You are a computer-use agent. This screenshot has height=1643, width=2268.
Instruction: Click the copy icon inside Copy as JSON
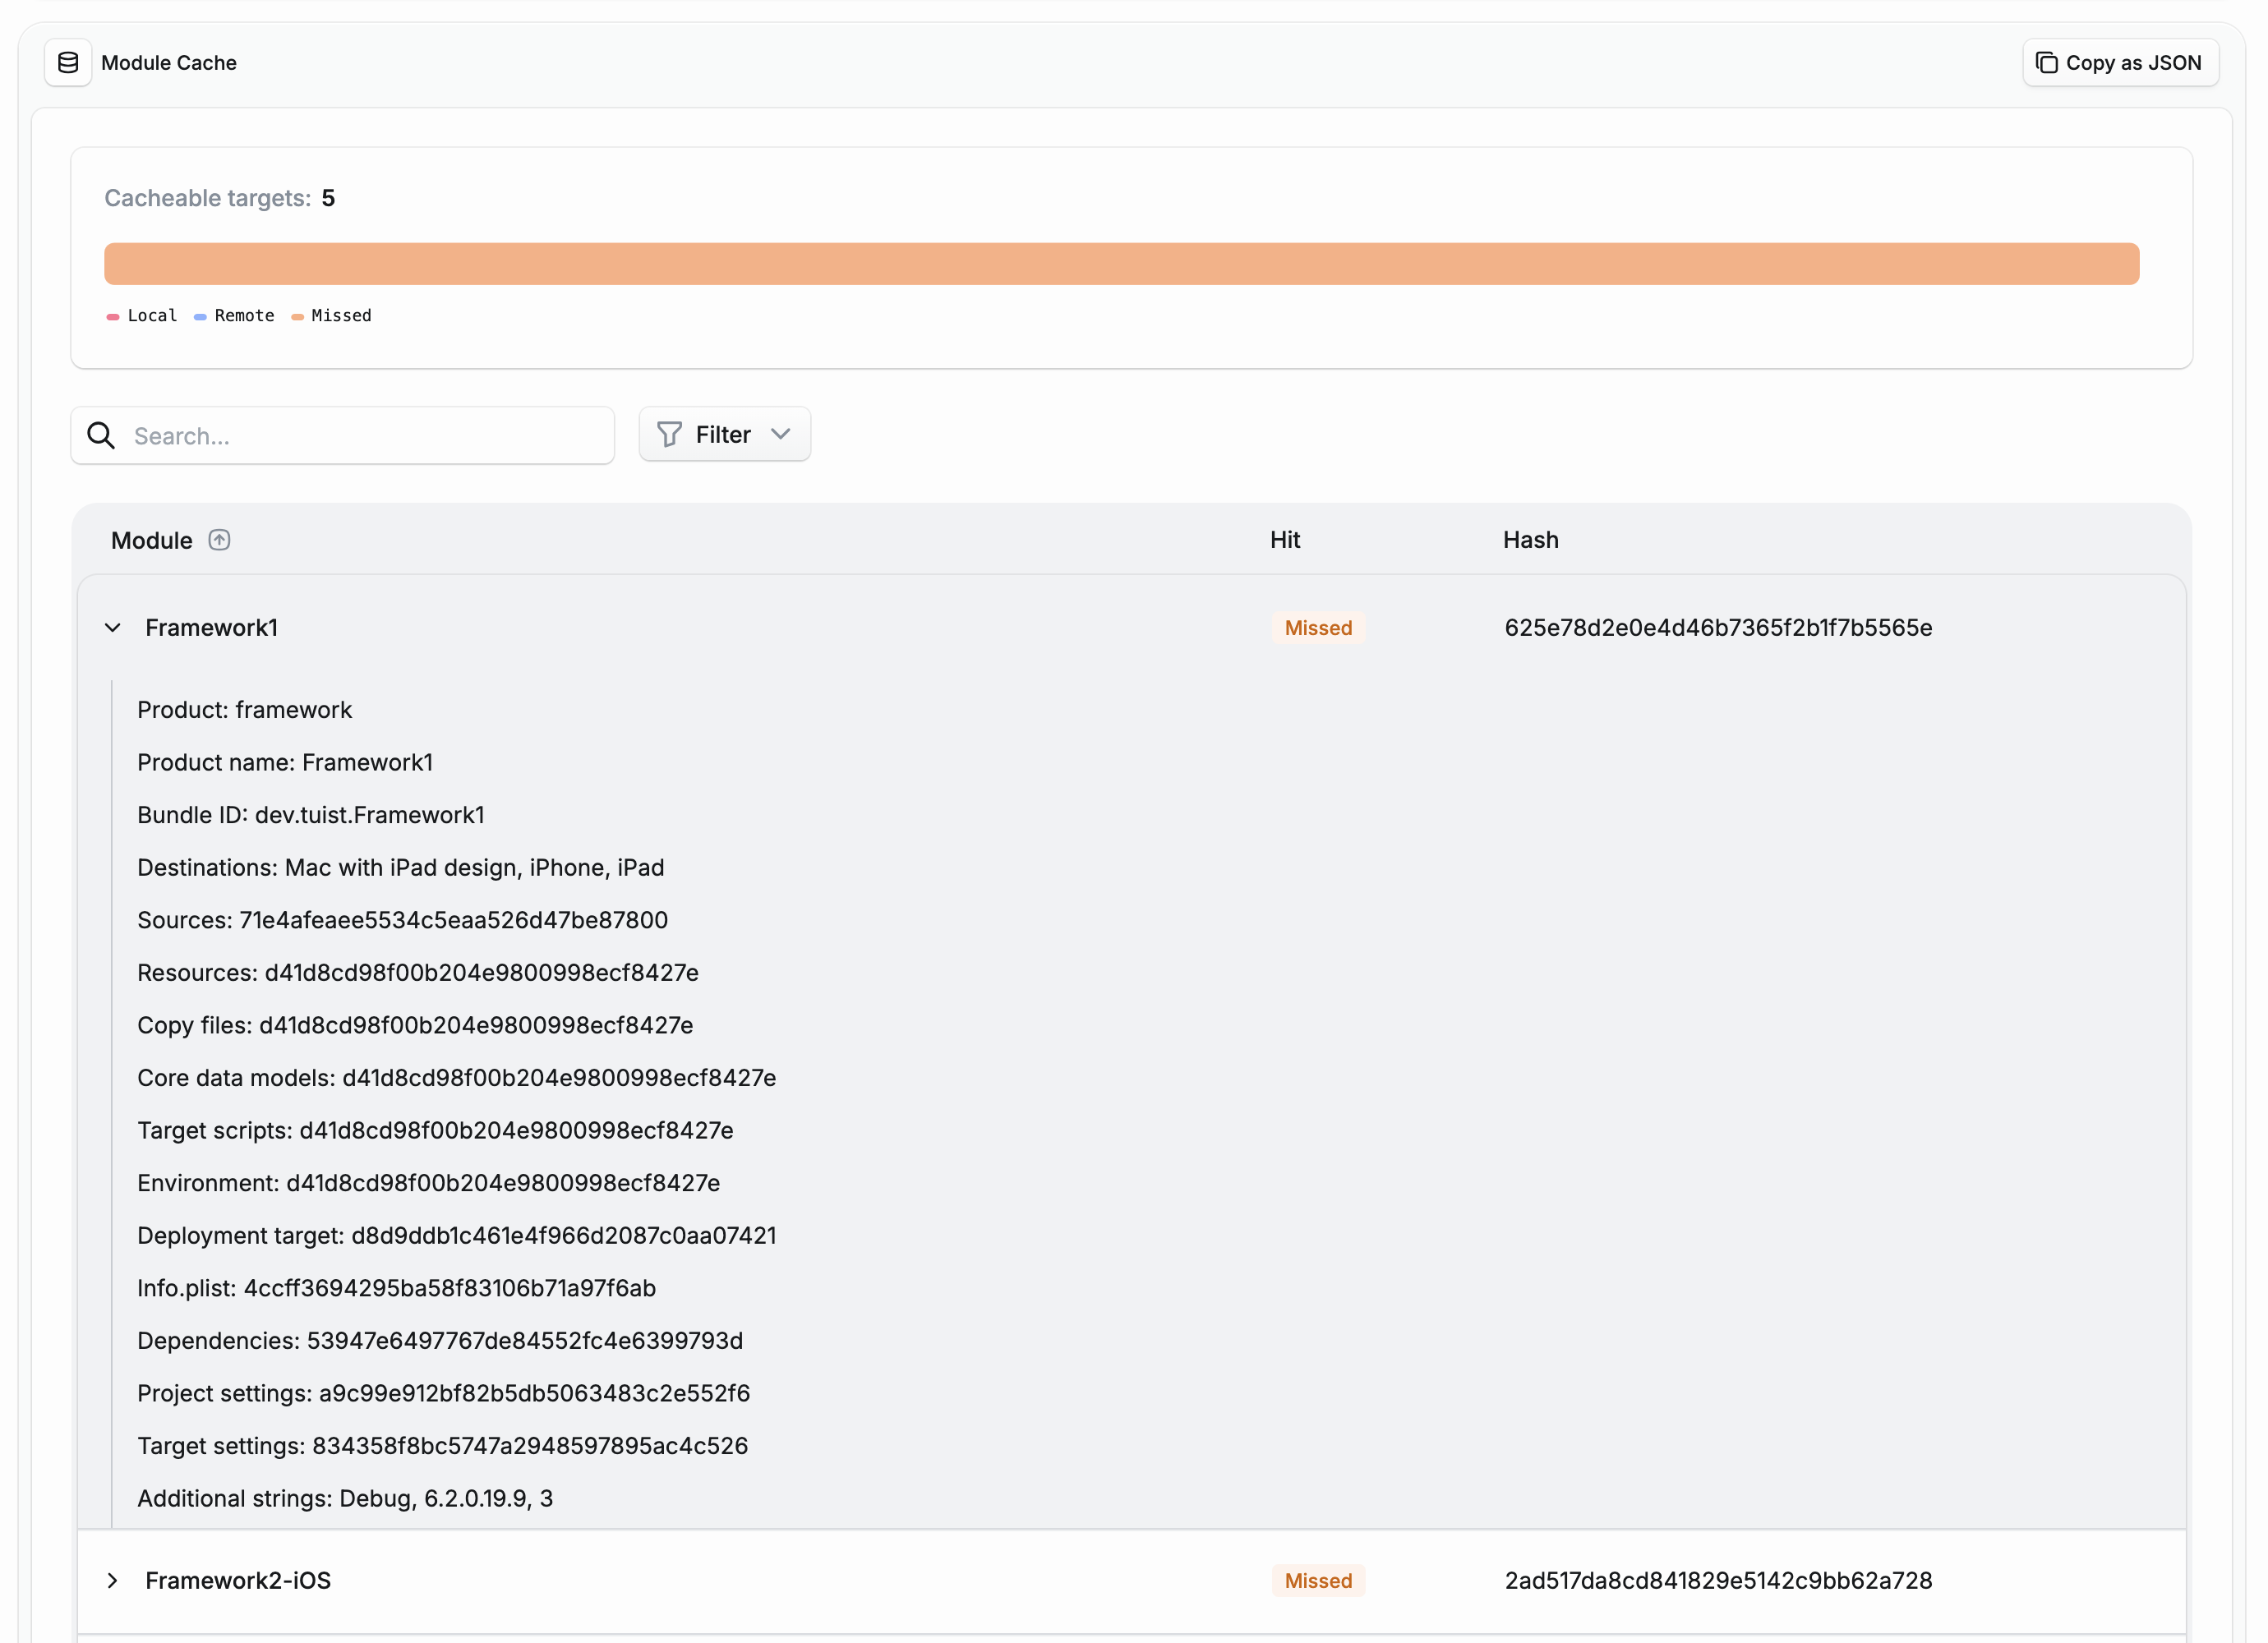pos(2046,62)
